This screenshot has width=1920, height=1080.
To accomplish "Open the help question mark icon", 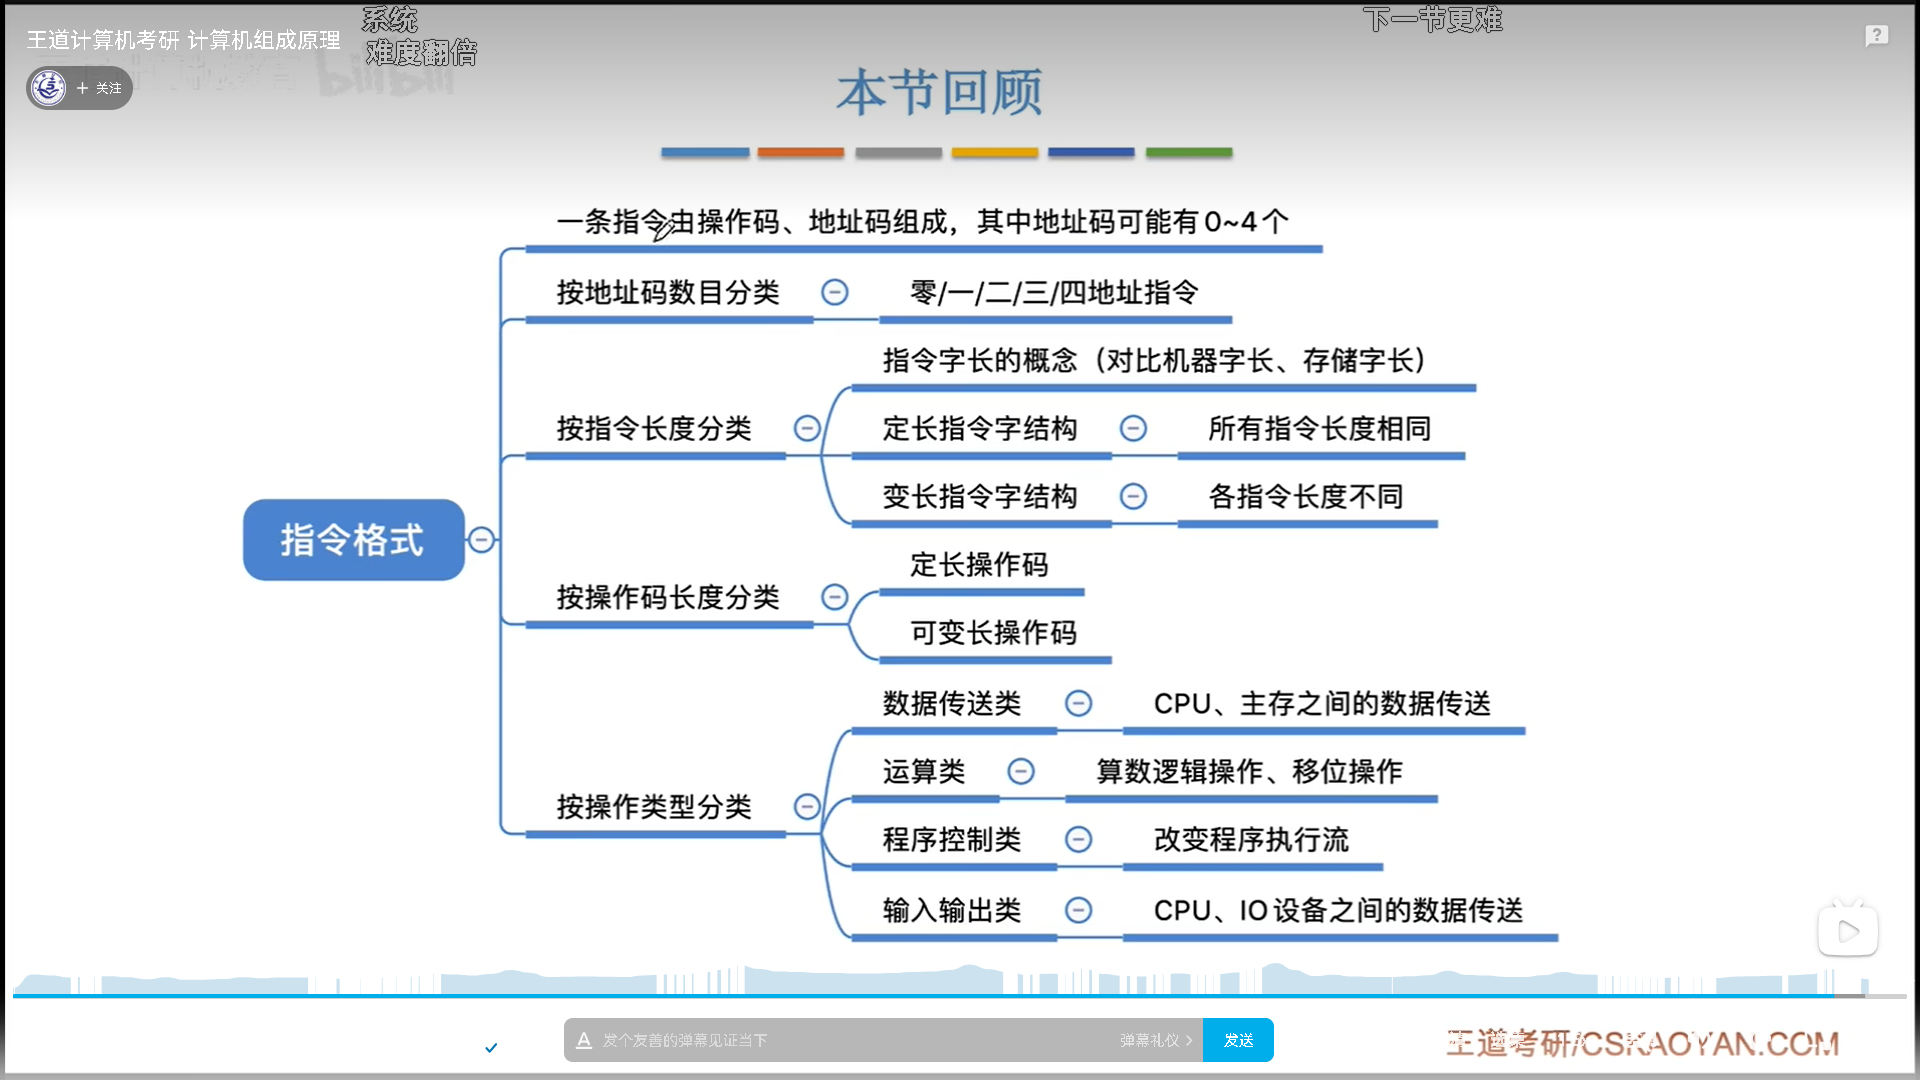I will 1876,36.
